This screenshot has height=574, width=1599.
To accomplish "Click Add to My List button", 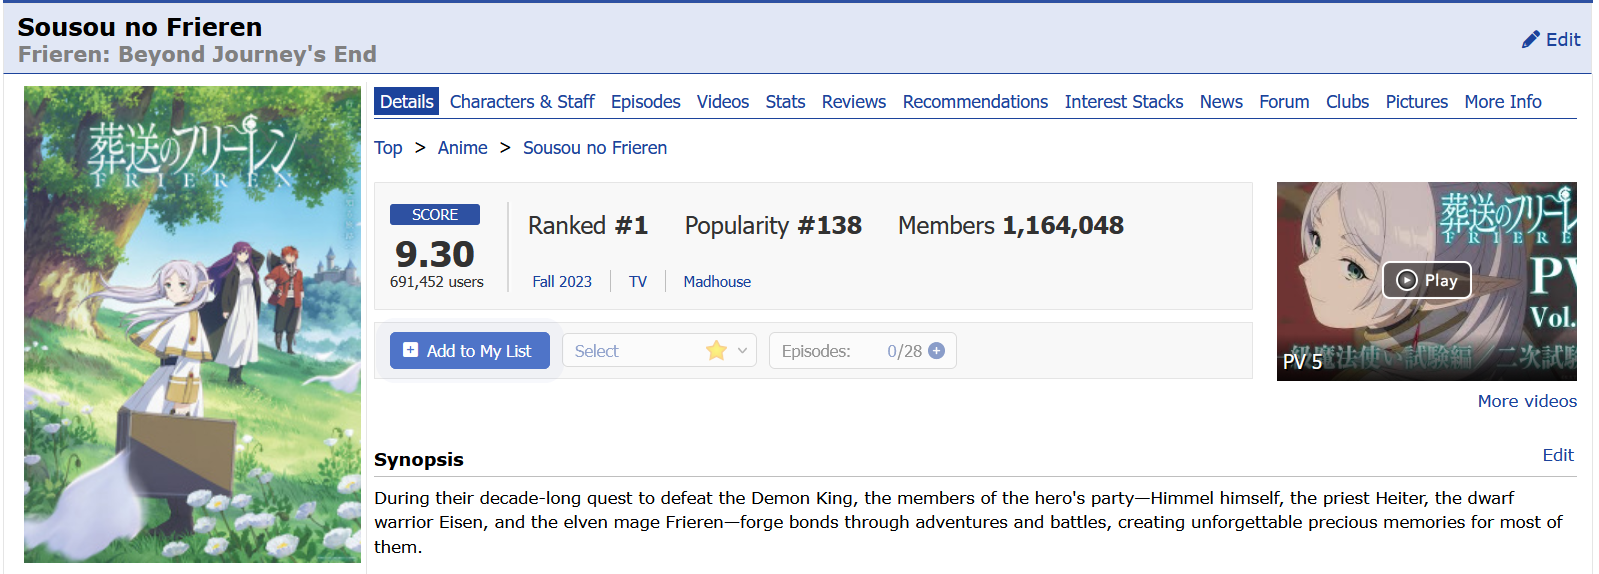I will [x=469, y=351].
